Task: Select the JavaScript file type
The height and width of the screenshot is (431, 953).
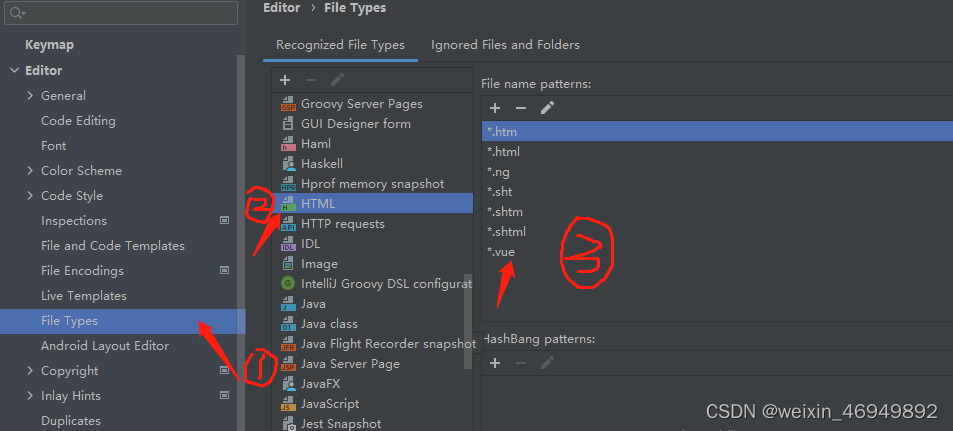Action: pyautogui.click(x=373, y=404)
